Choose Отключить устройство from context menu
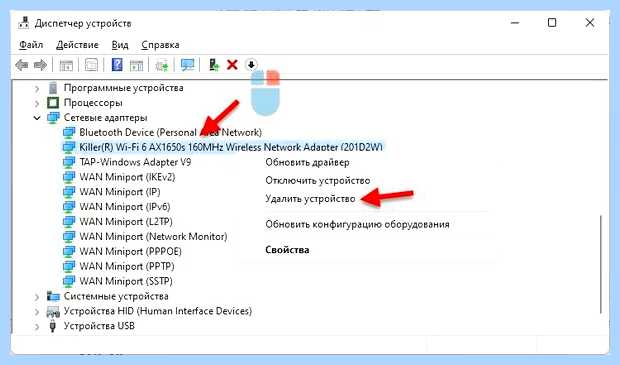The width and height of the screenshot is (620, 365). tap(318, 180)
